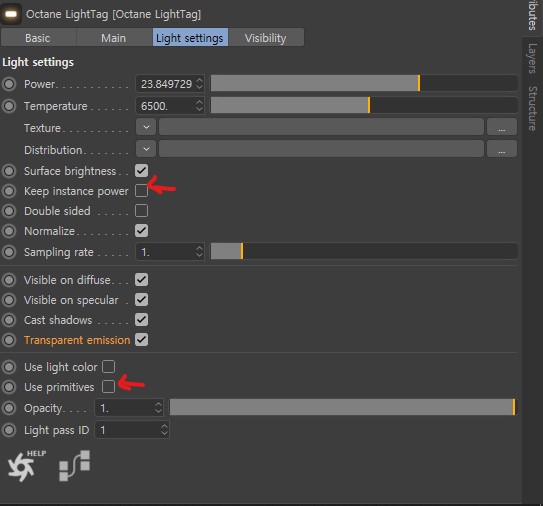Toggle Visible on specular checkbox

pyautogui.click(x=141, y=300)
